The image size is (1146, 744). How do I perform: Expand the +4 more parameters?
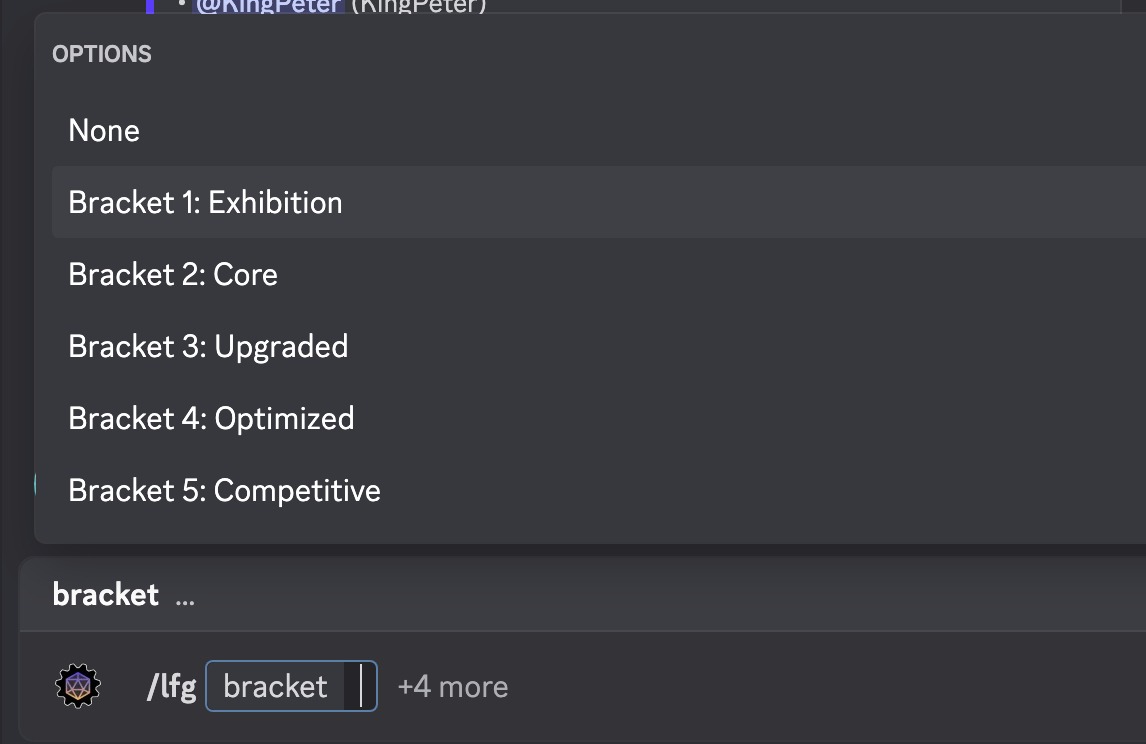pyautogui.click(x=453, y=687)
